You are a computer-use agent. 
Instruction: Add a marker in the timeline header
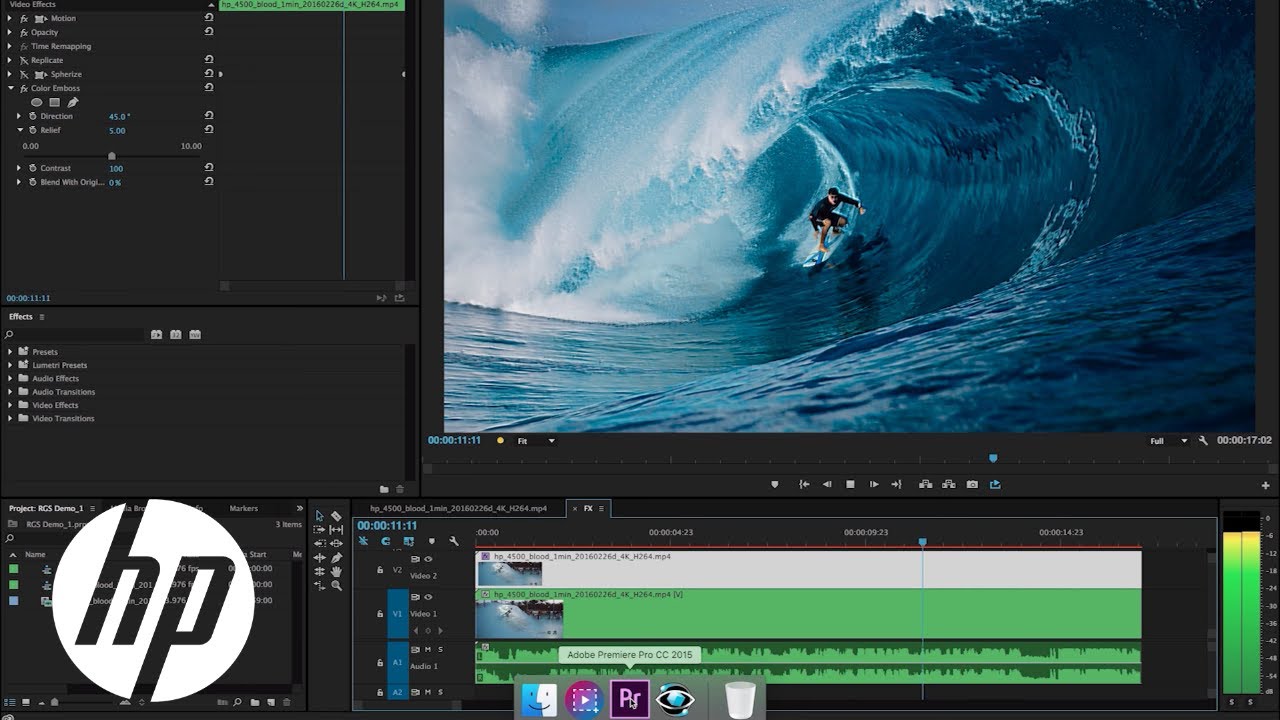432,541
